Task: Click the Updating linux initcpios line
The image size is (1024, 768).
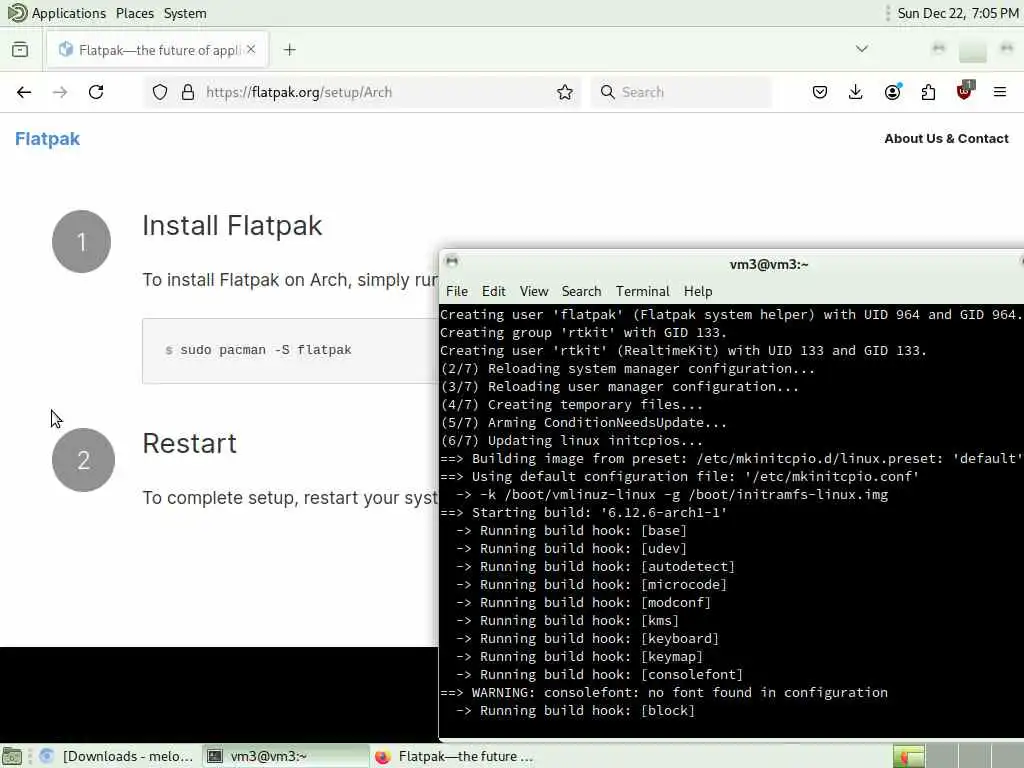Action: point(571,441)
